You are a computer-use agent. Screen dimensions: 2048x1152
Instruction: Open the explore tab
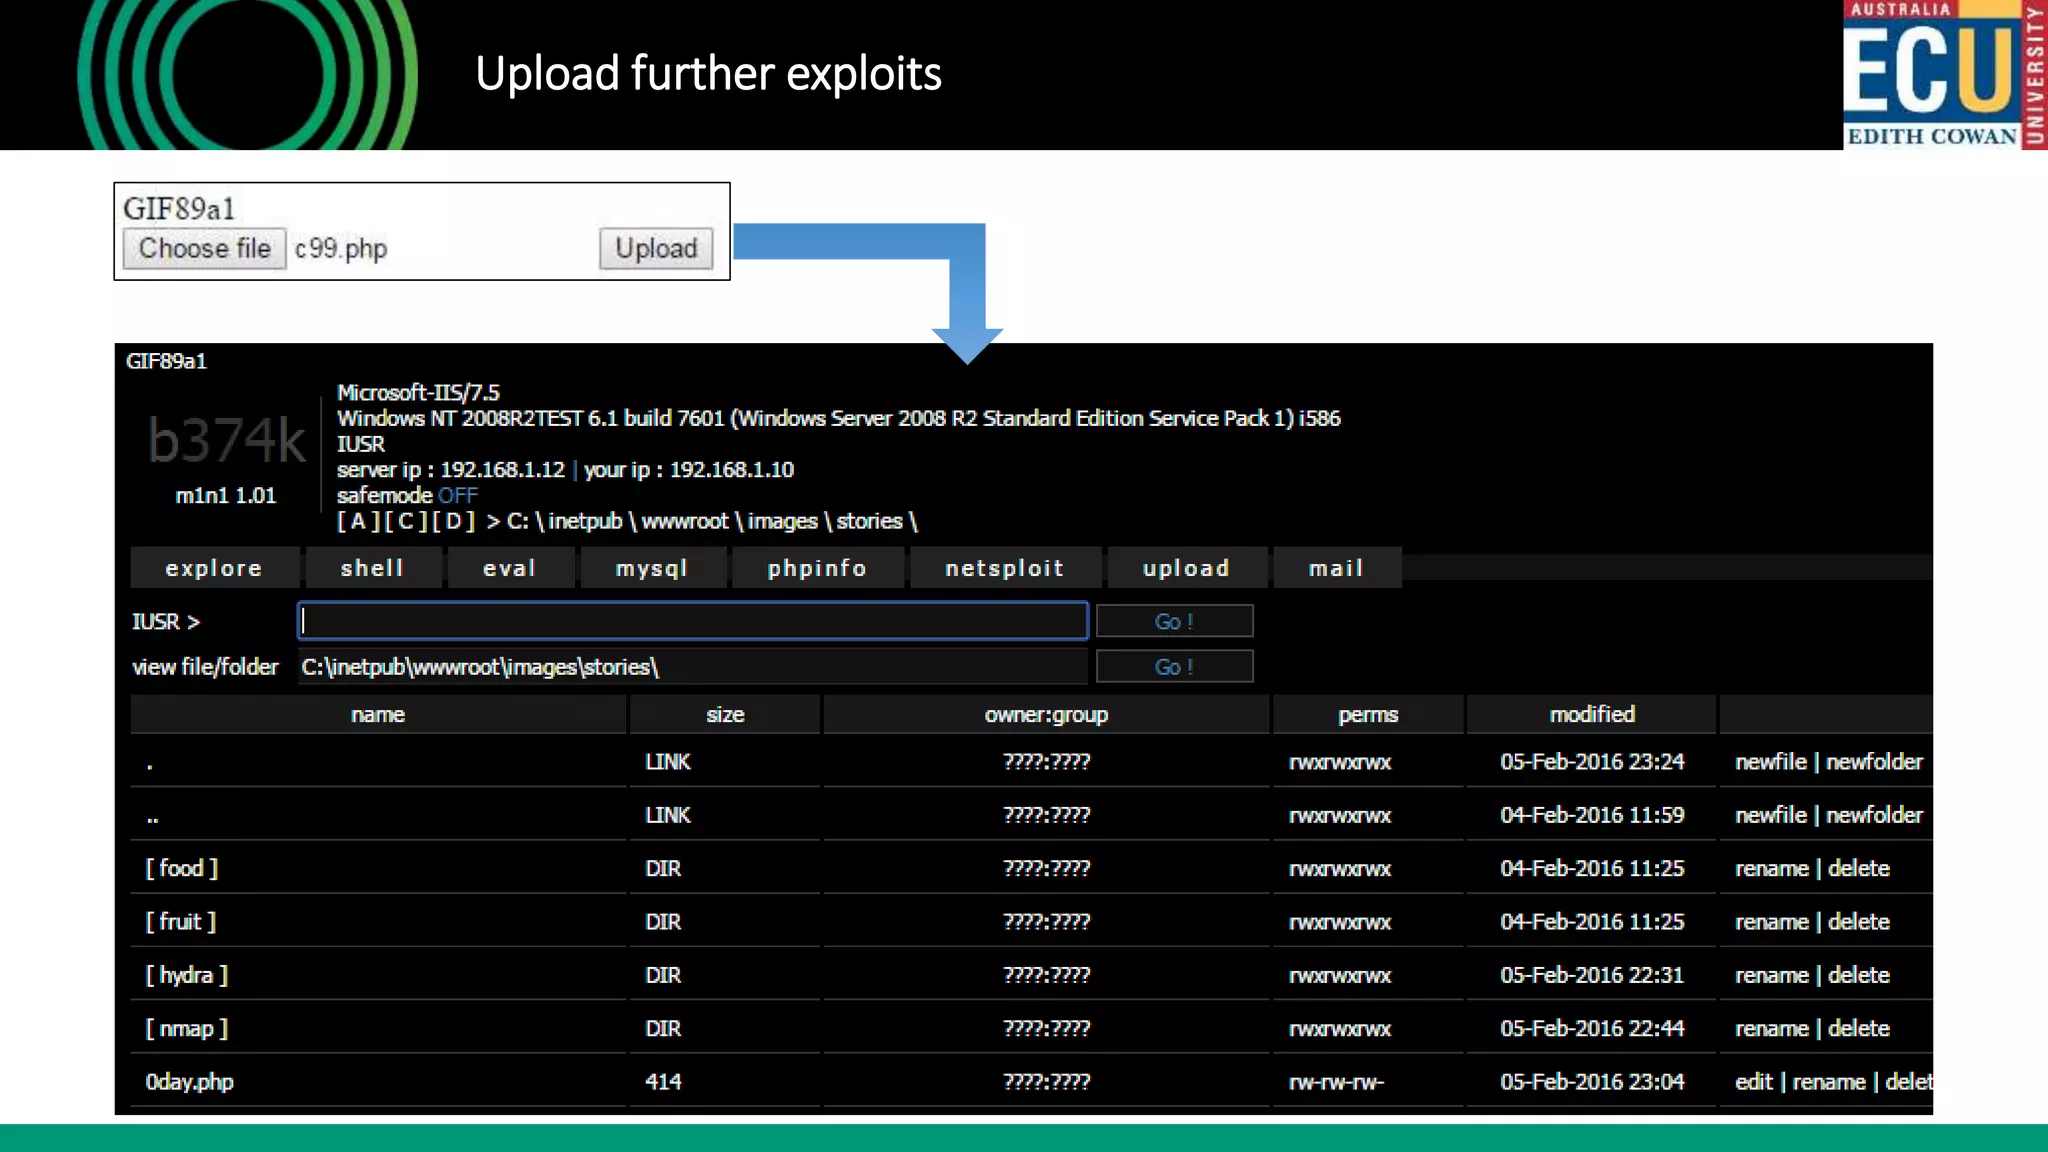(214, 568)
